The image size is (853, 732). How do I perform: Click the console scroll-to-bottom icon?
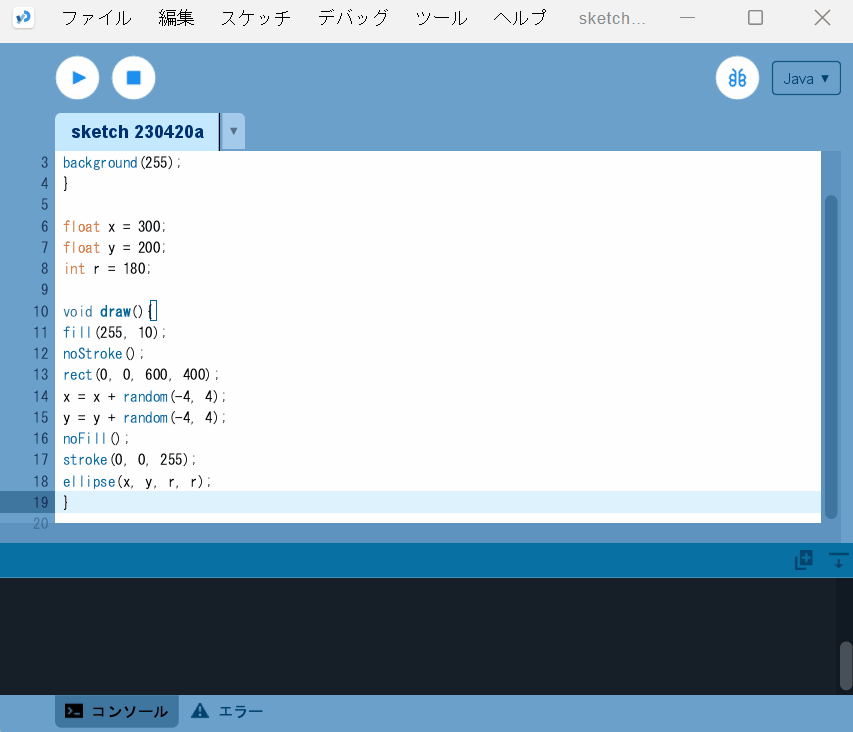[x=838, y=561]
